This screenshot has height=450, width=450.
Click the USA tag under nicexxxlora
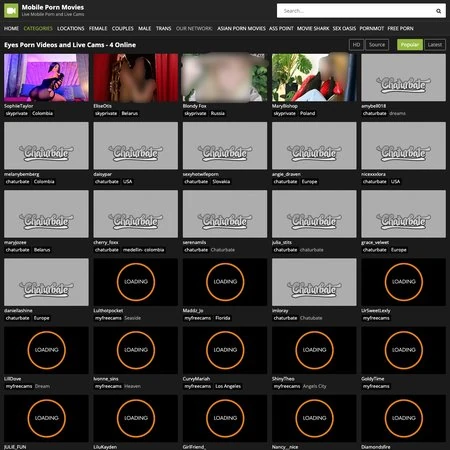click(x=395, y=182)
